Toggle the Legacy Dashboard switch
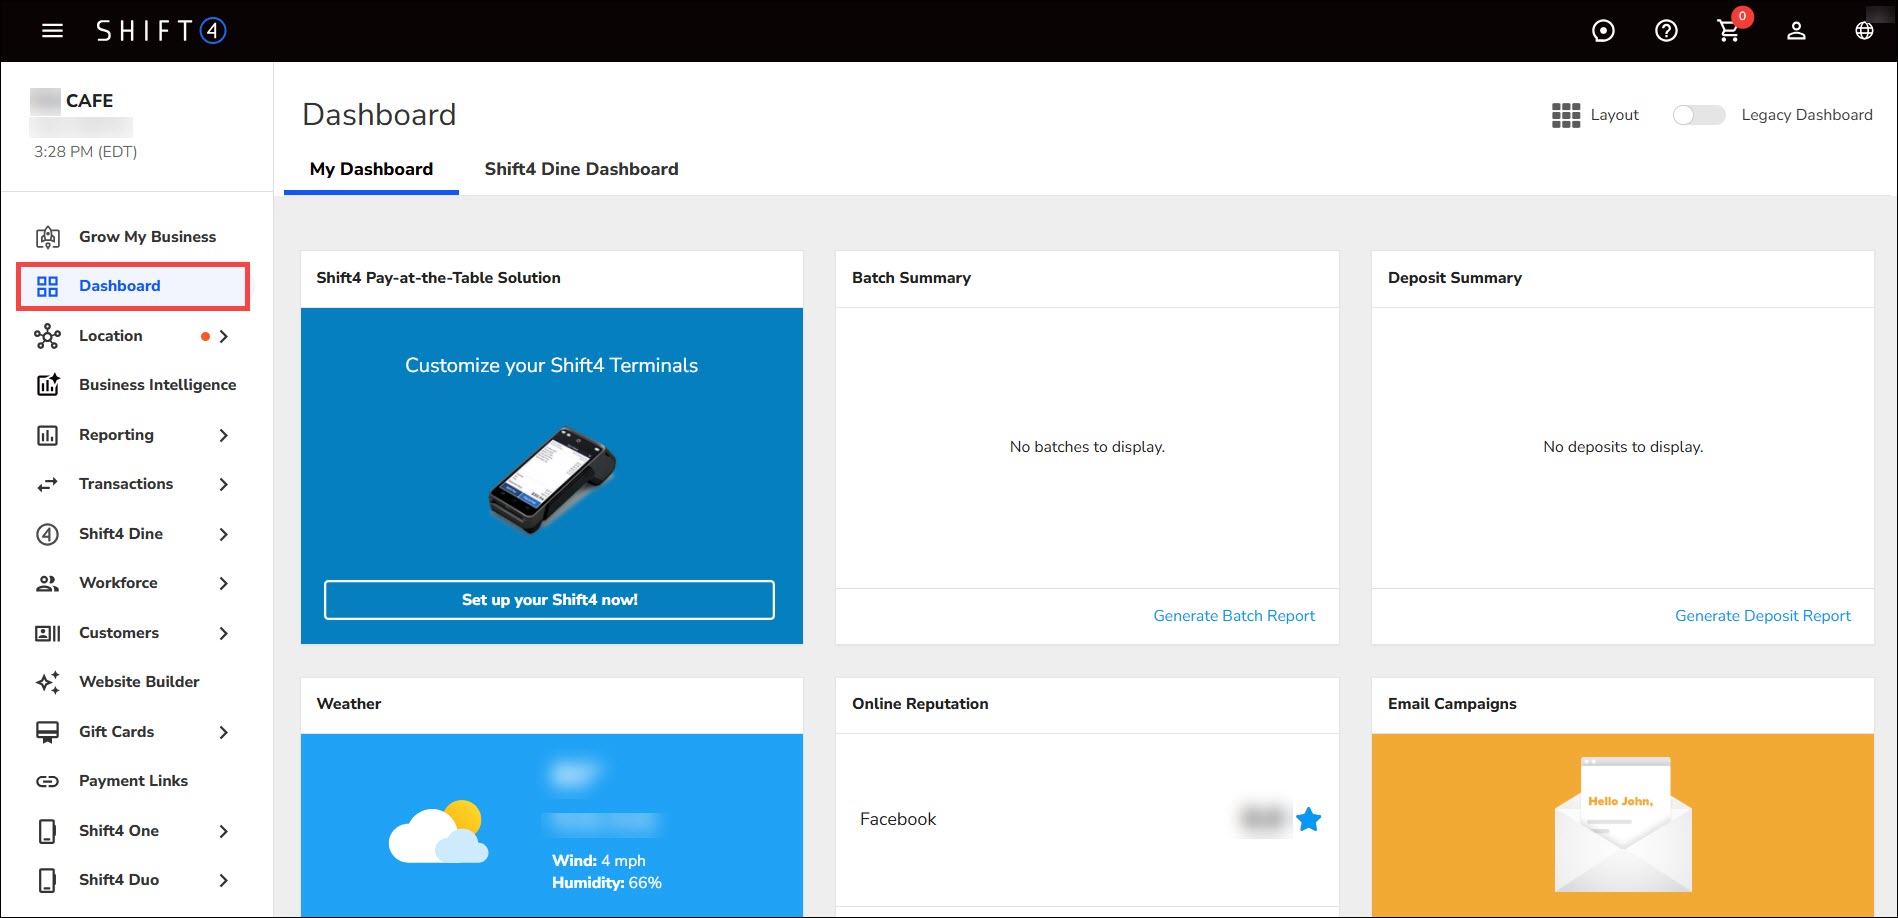 click(x=1699, y=115)
